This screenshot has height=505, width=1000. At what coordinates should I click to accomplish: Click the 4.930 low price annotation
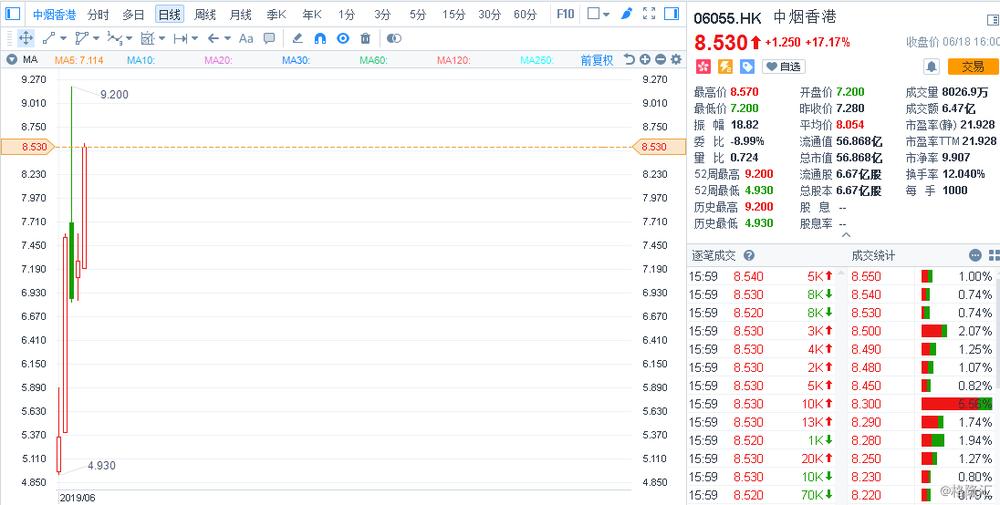coord(101,465)
